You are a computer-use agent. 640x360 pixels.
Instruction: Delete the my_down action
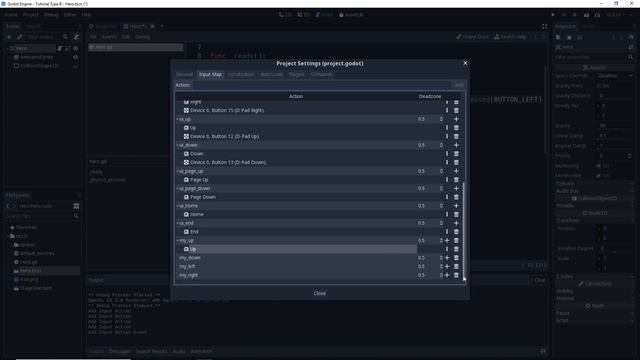pos(456,258)
